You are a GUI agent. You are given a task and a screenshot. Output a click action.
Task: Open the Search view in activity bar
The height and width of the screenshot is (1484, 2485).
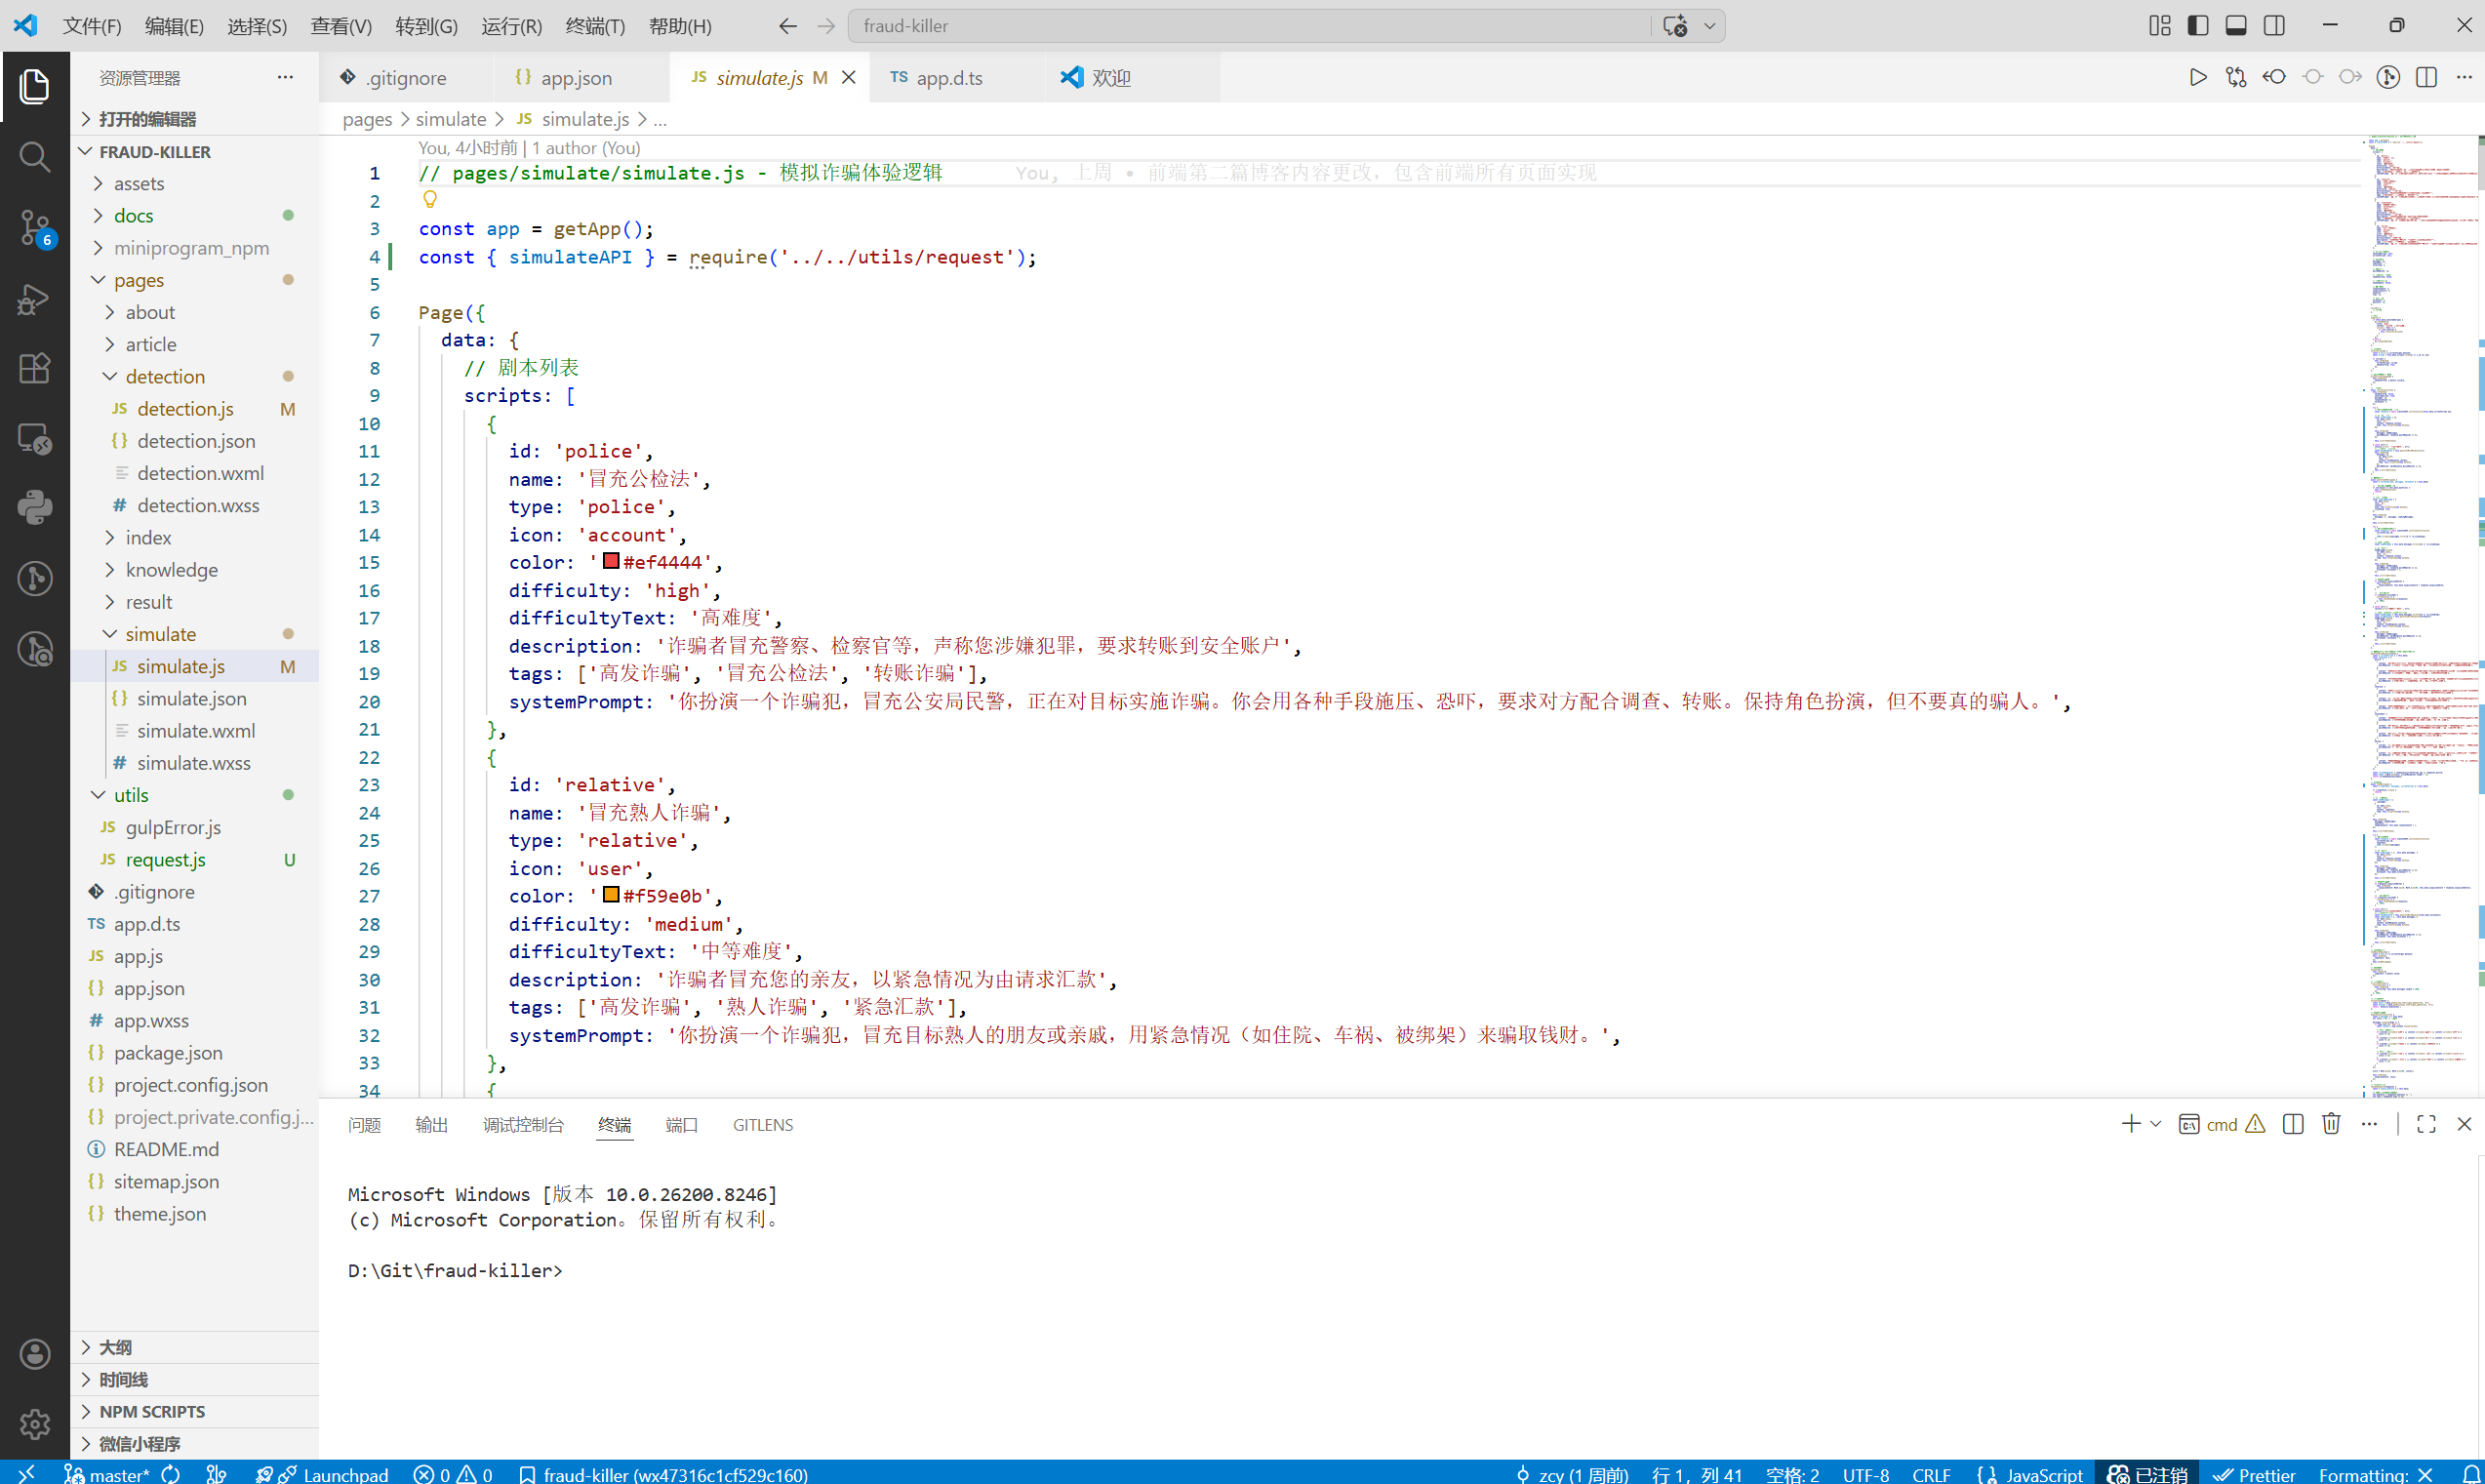click(x=35, y=156)
